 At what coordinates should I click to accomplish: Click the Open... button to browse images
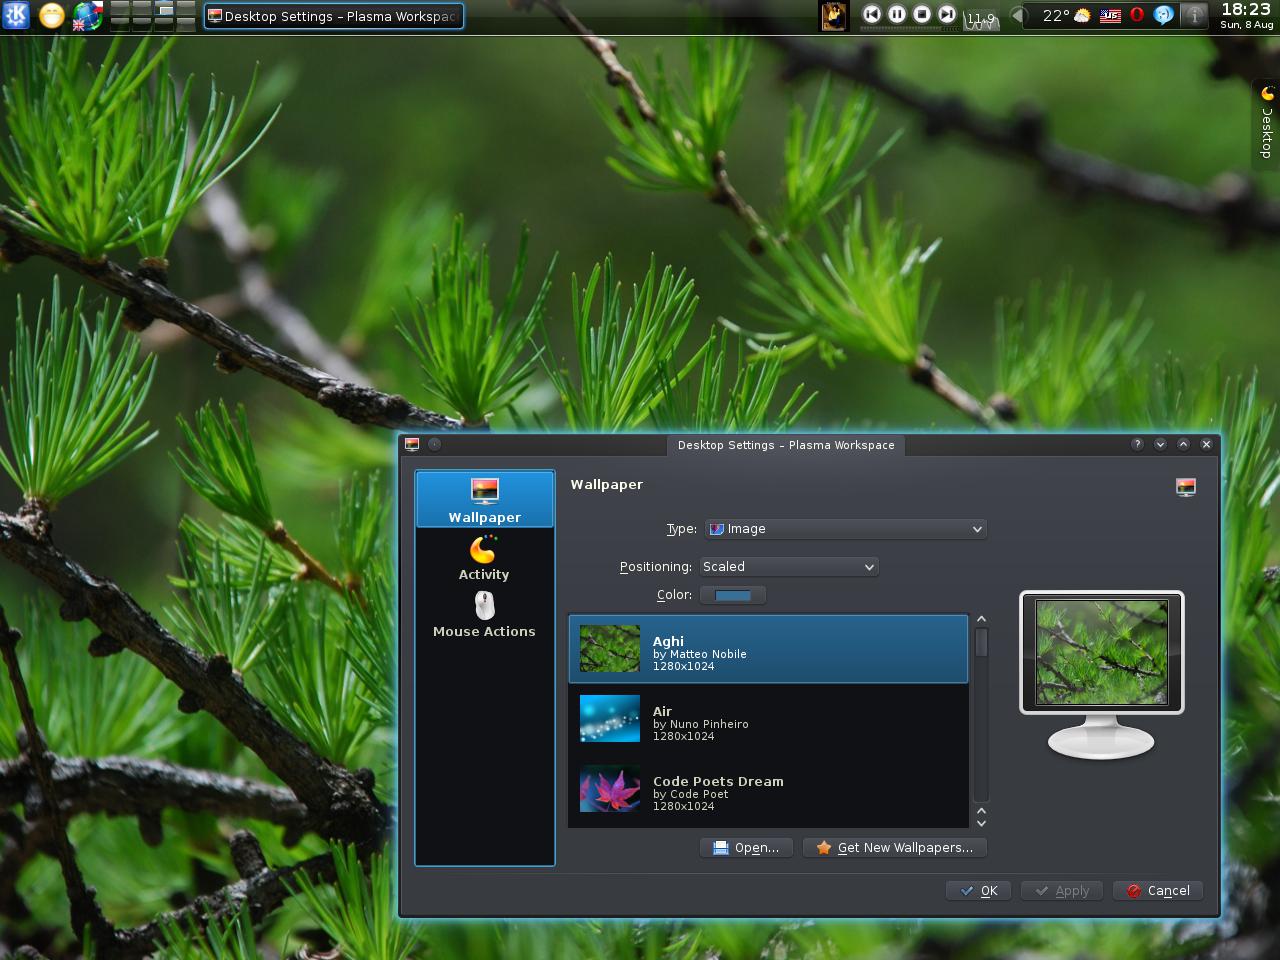point(746,848)
